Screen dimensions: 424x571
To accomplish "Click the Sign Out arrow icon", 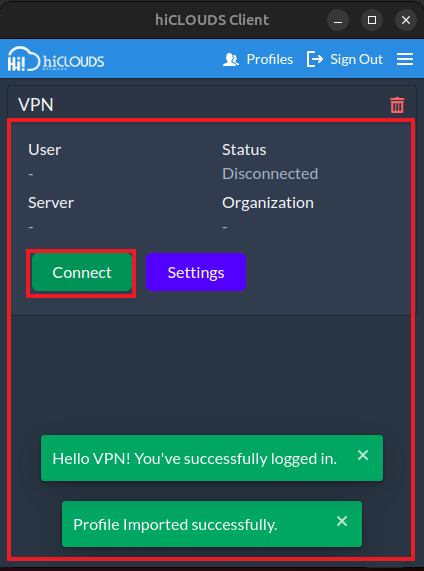I will [315, 59].
